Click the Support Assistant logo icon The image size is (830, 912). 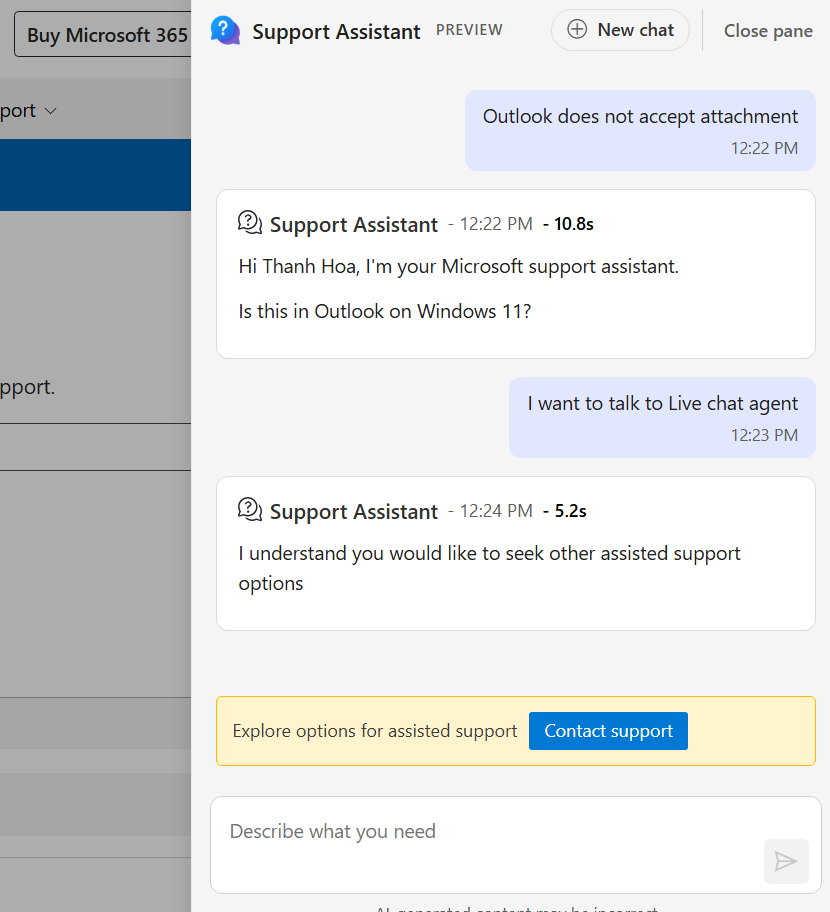point(225,30)
